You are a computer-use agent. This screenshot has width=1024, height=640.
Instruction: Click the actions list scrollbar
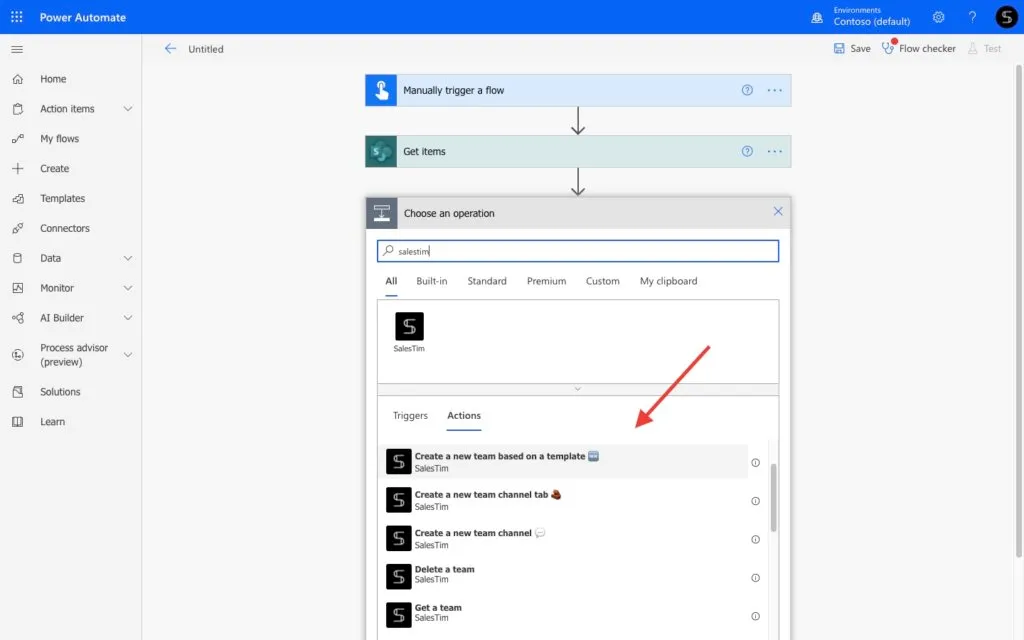(x=773, y=498)
